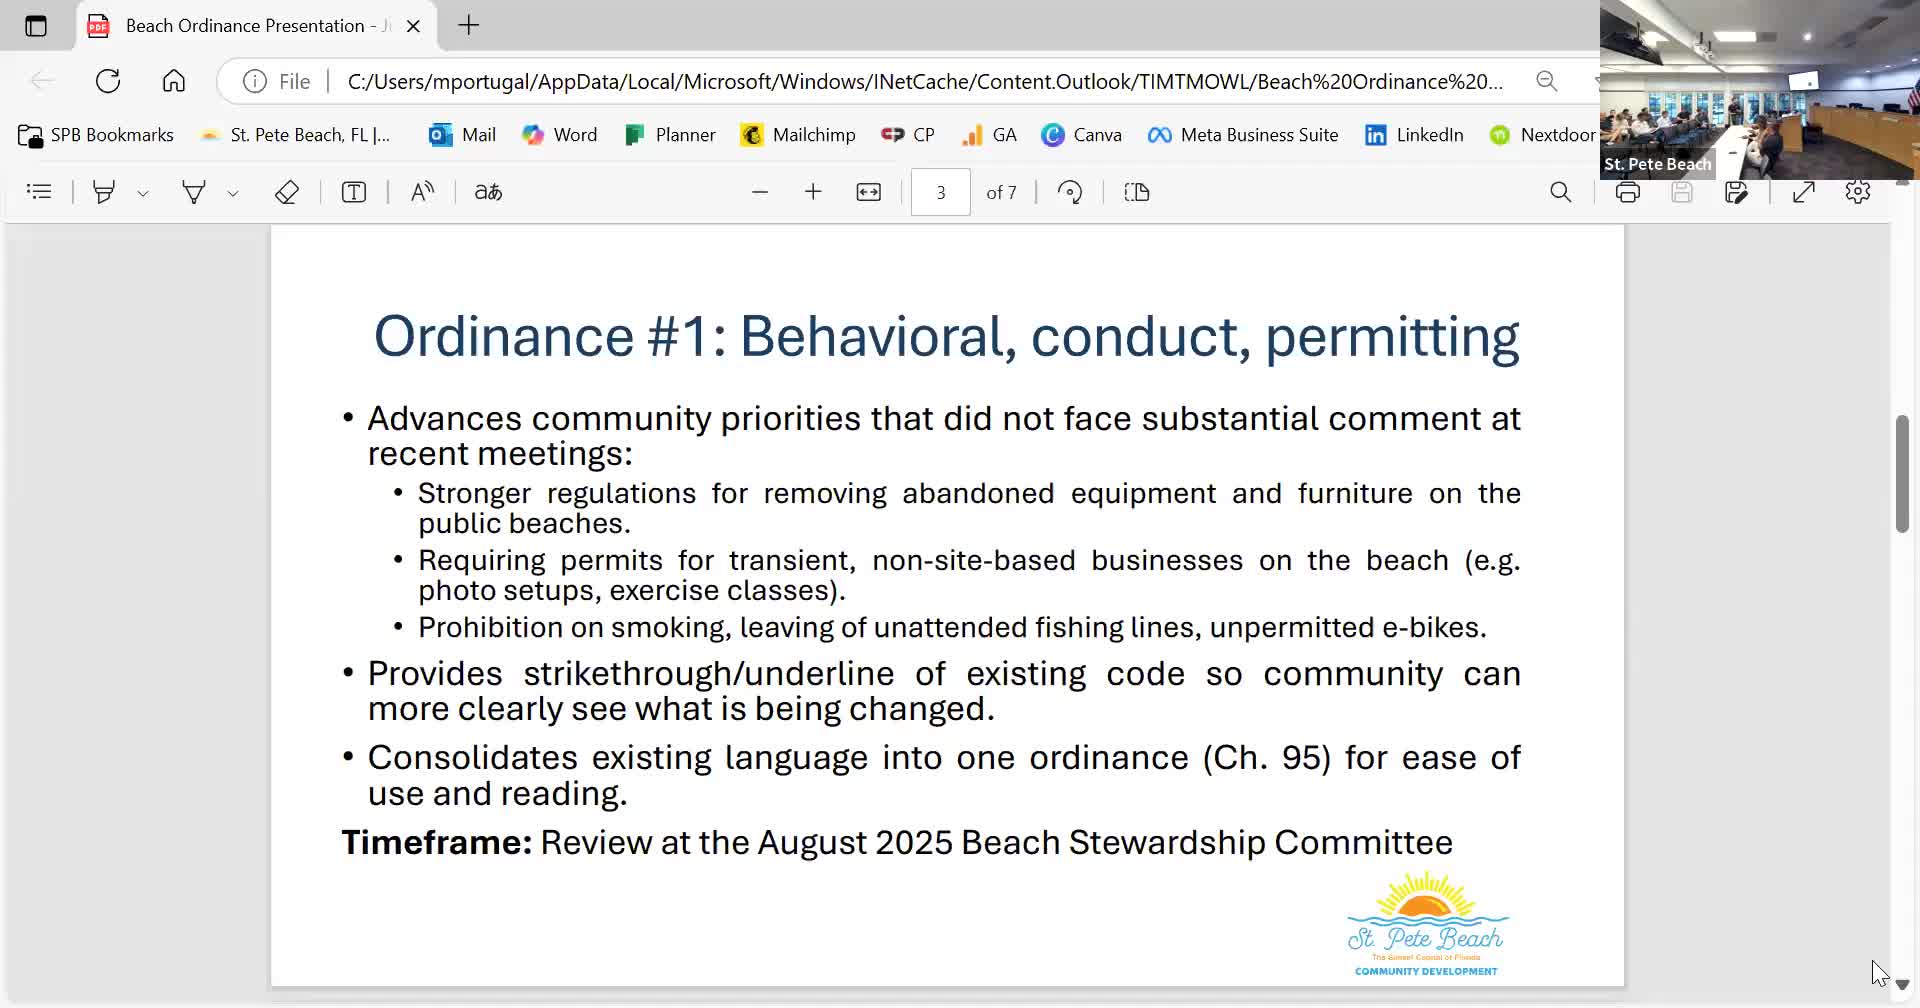Zoom out of the PDF
The height and width of the screenshot is (1008, 1920).
click(760, 192)
